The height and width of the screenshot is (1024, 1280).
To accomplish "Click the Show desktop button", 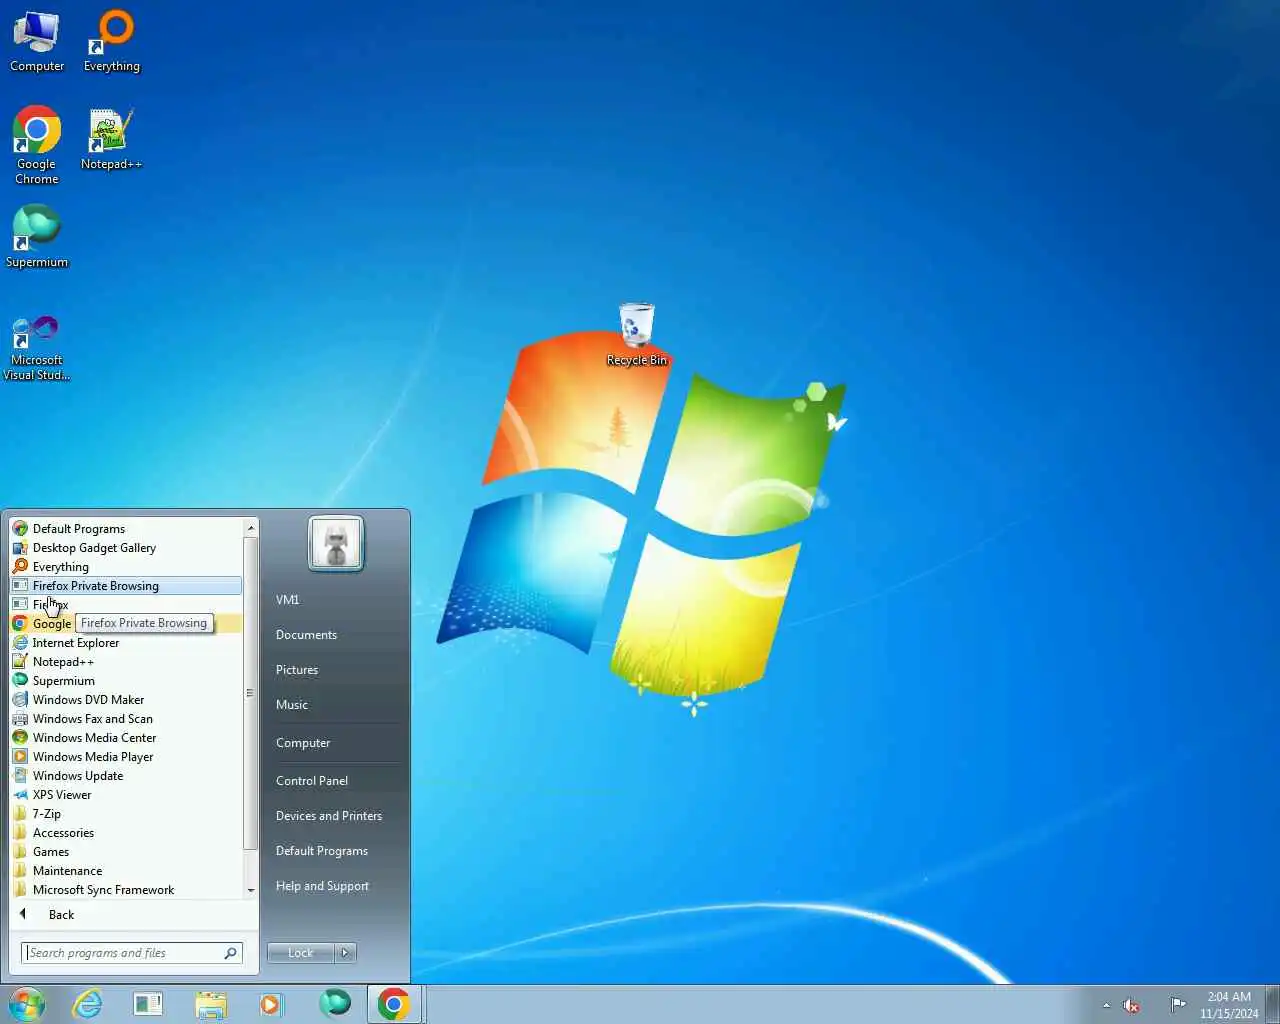I will [x=1272, y=1004].
